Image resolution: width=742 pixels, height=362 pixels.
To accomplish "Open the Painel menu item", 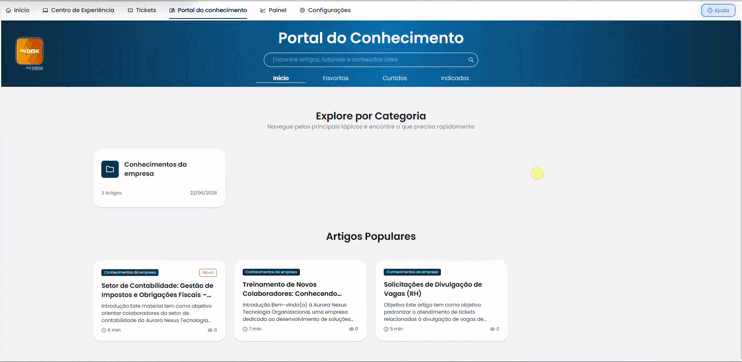I will (274, 10).
